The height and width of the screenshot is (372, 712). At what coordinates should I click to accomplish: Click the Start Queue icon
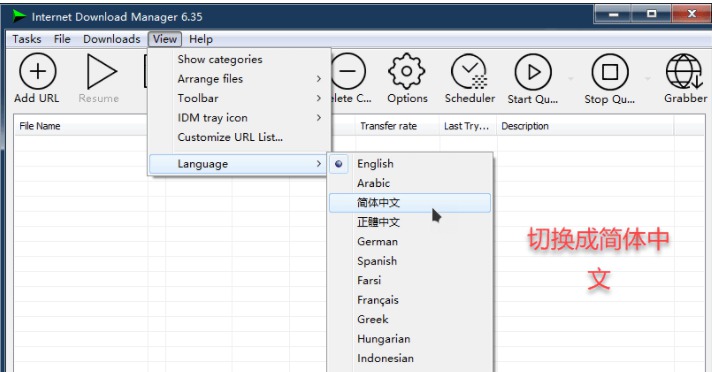click(x=533, y=72)
